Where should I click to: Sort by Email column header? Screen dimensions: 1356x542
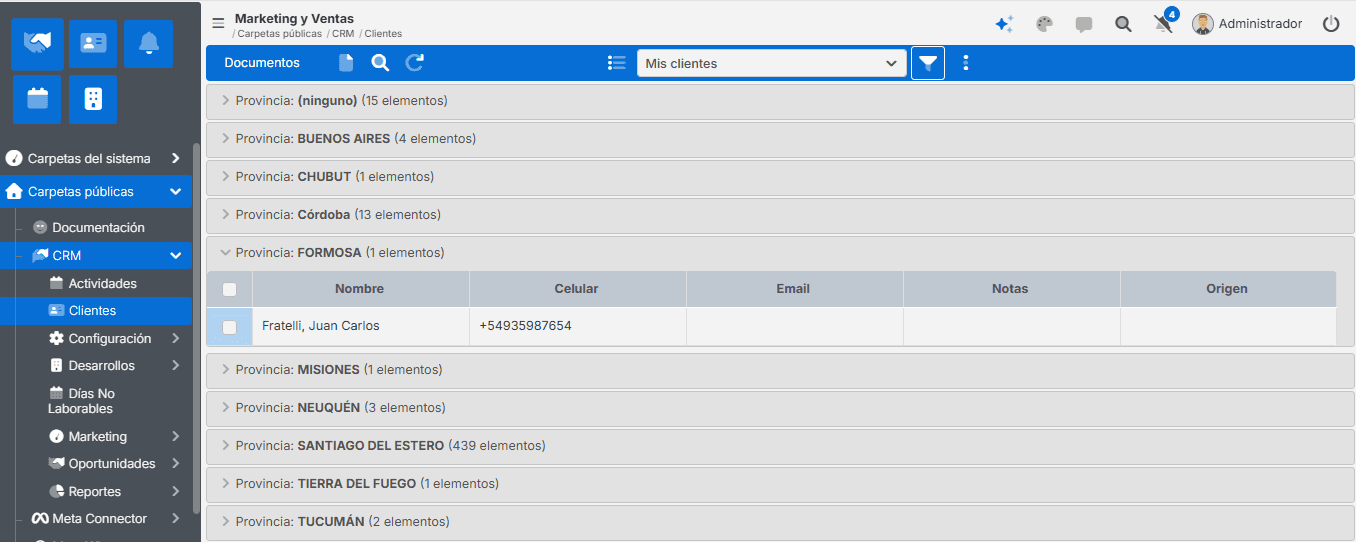(794, 289)
